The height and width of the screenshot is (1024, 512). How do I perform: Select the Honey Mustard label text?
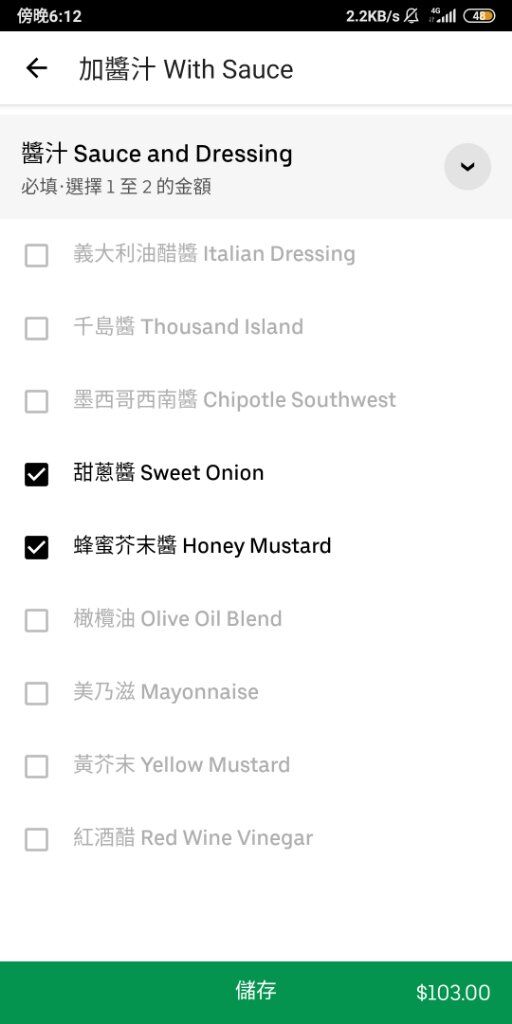(202, 546)
